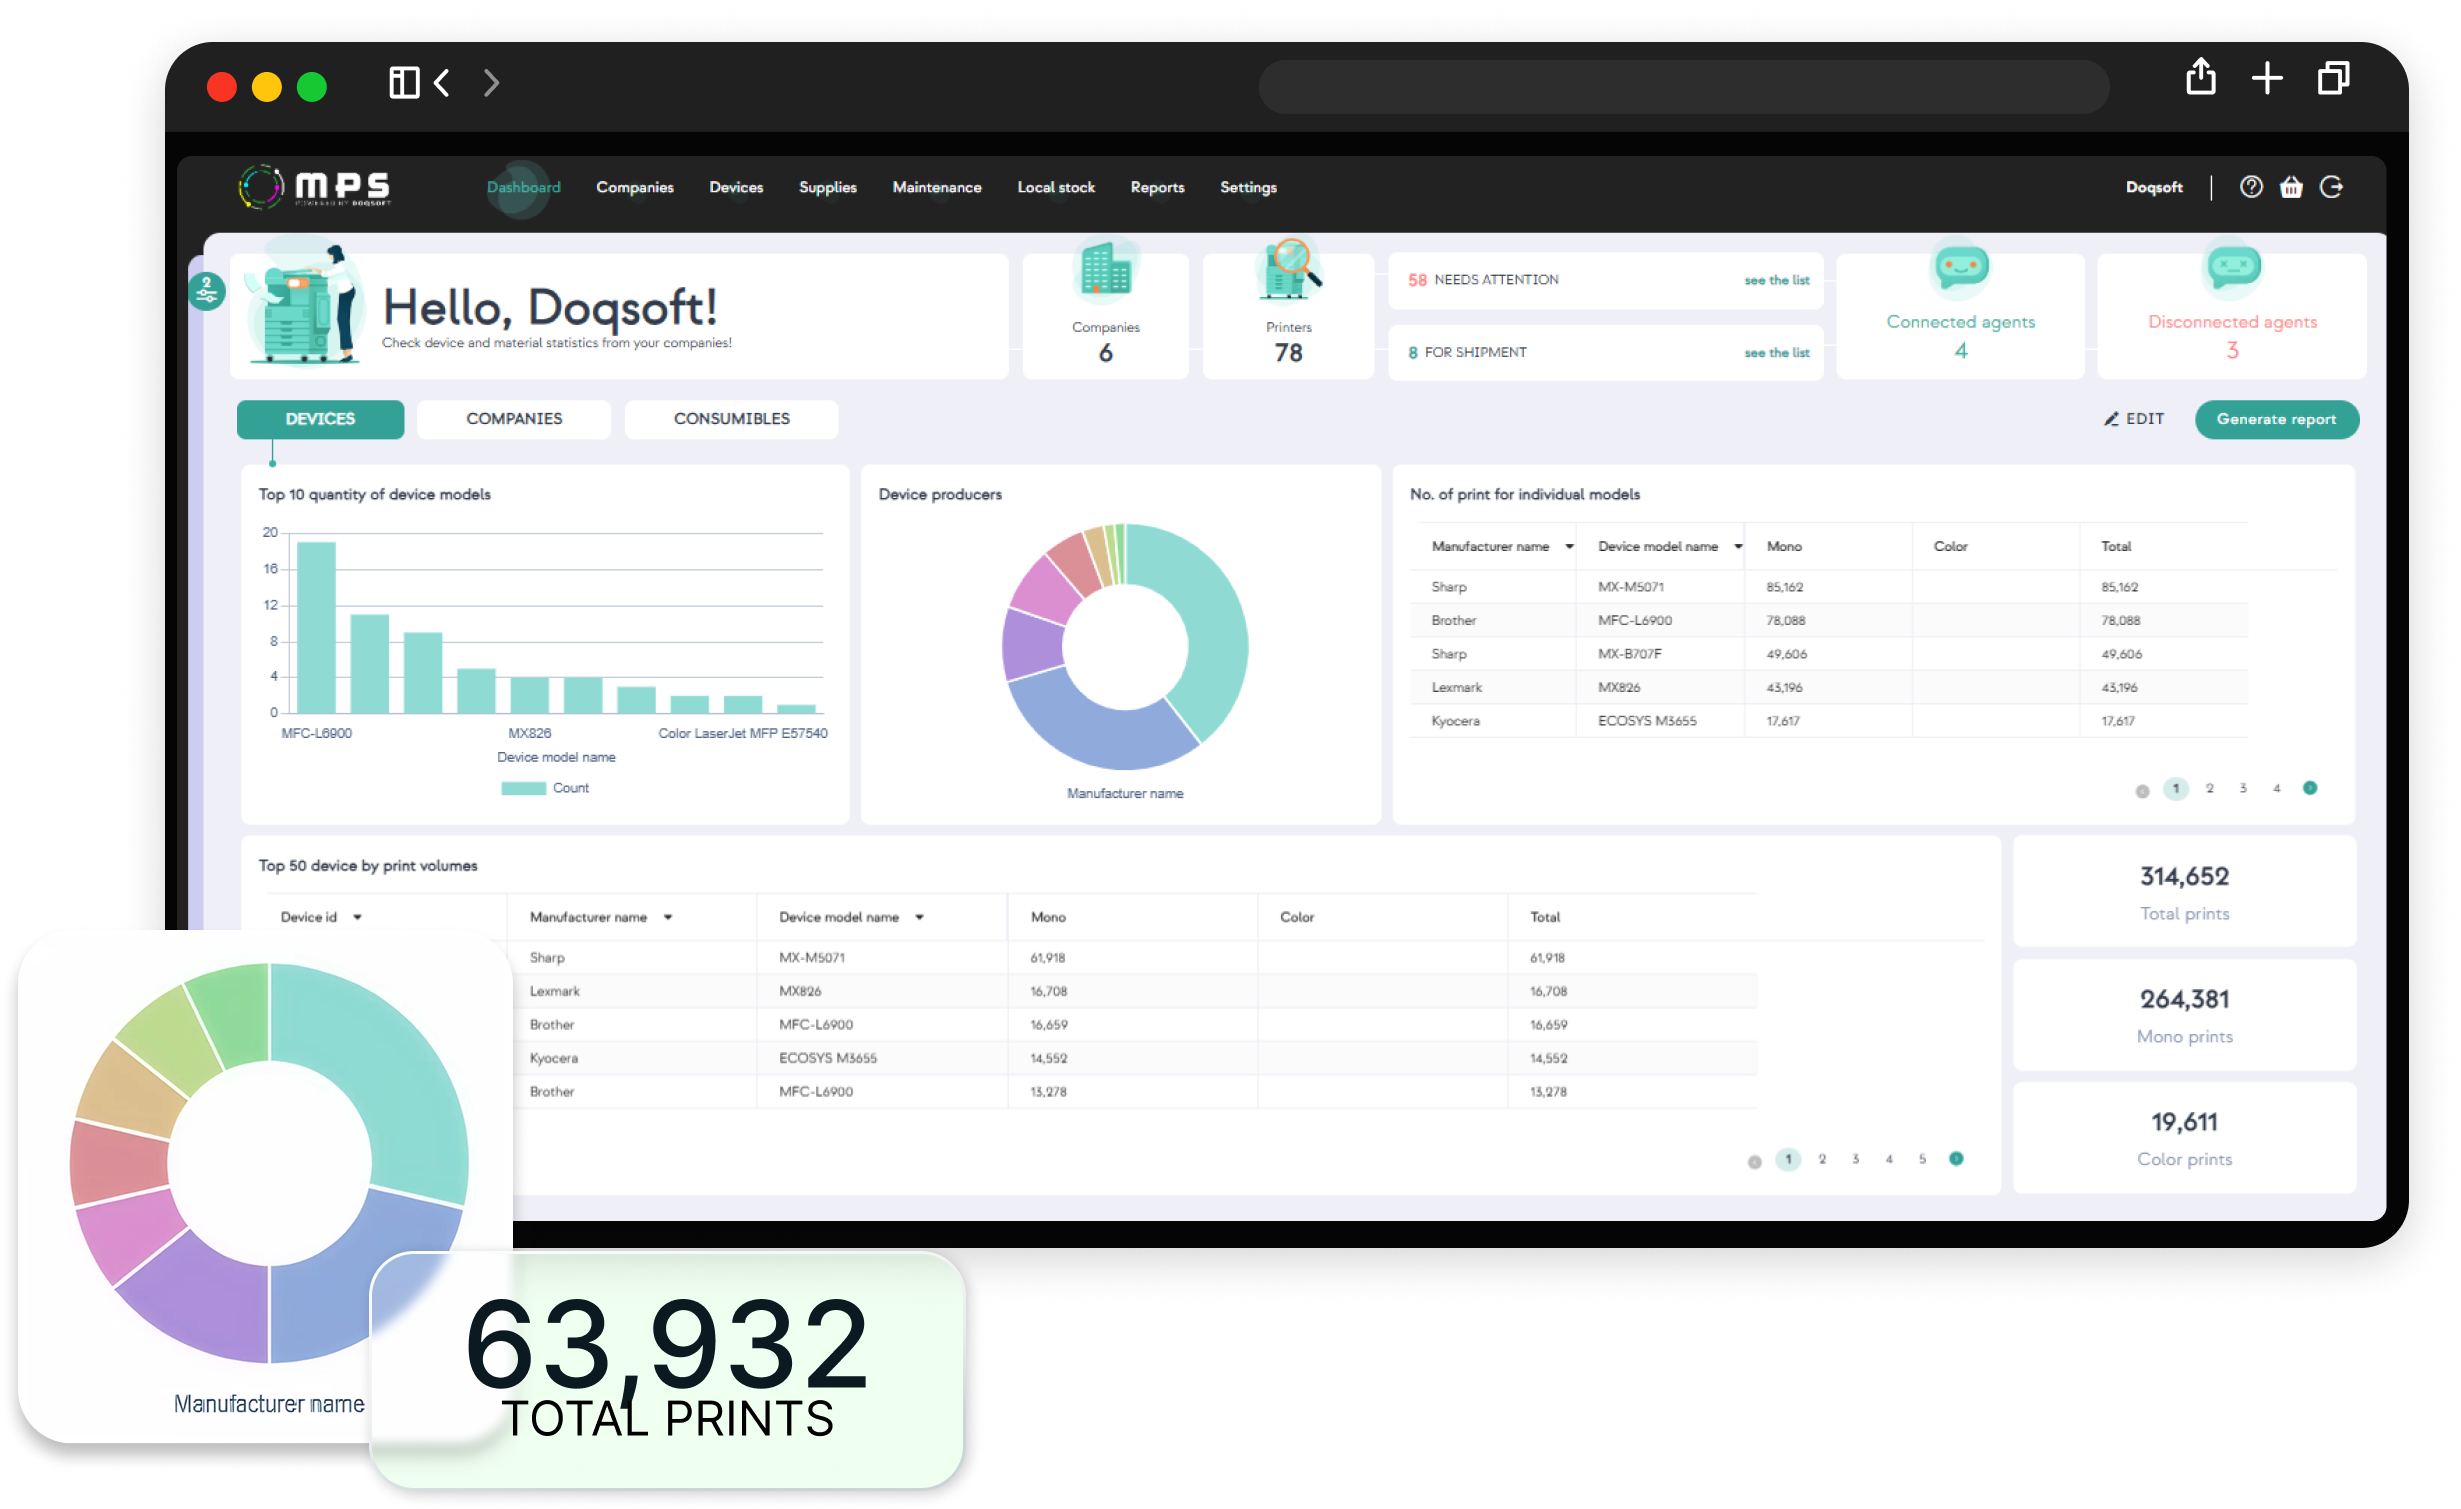Screen dimensions: 2461x1509
Task: Go to page 3 of models table
Action: tap(2243, 788)
